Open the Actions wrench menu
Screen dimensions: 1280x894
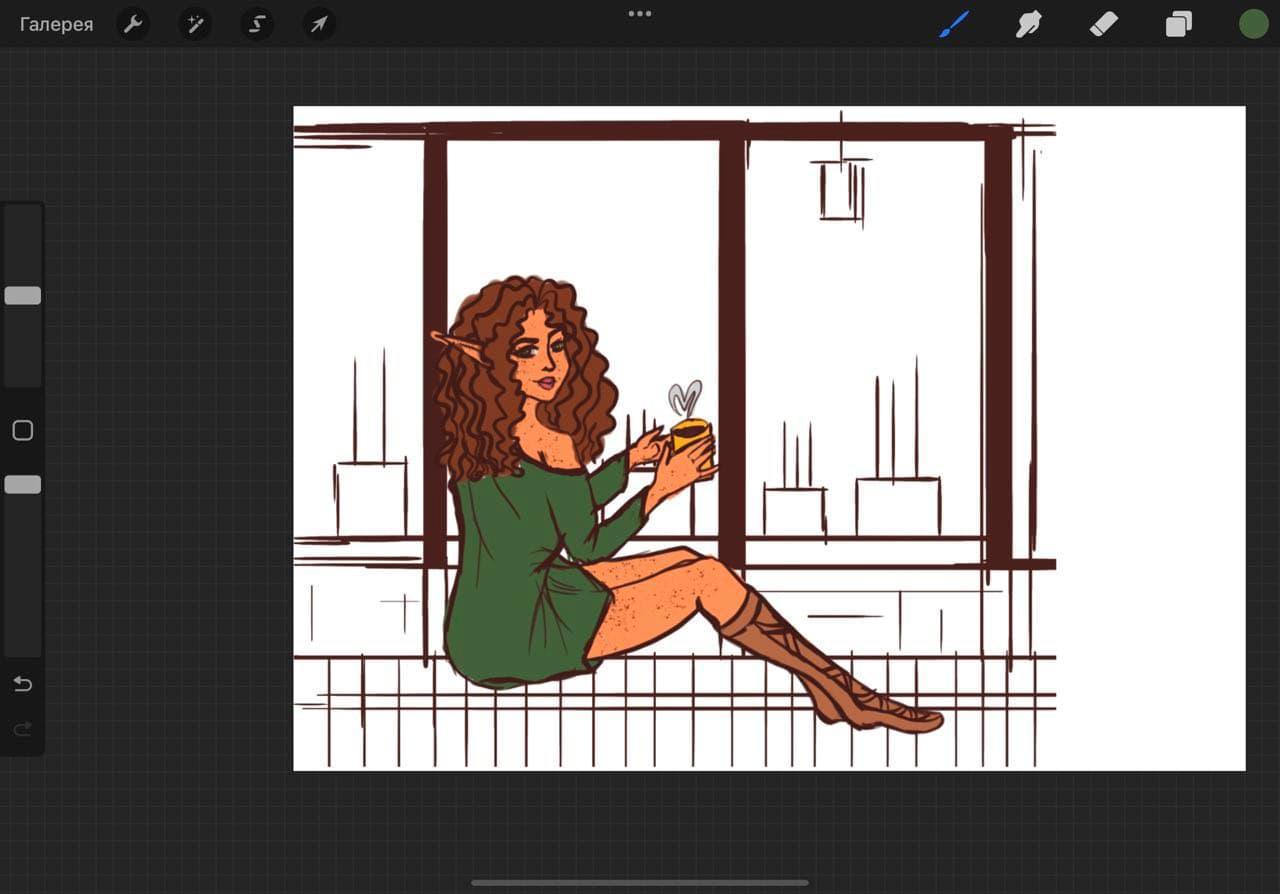tap(133, 25)
